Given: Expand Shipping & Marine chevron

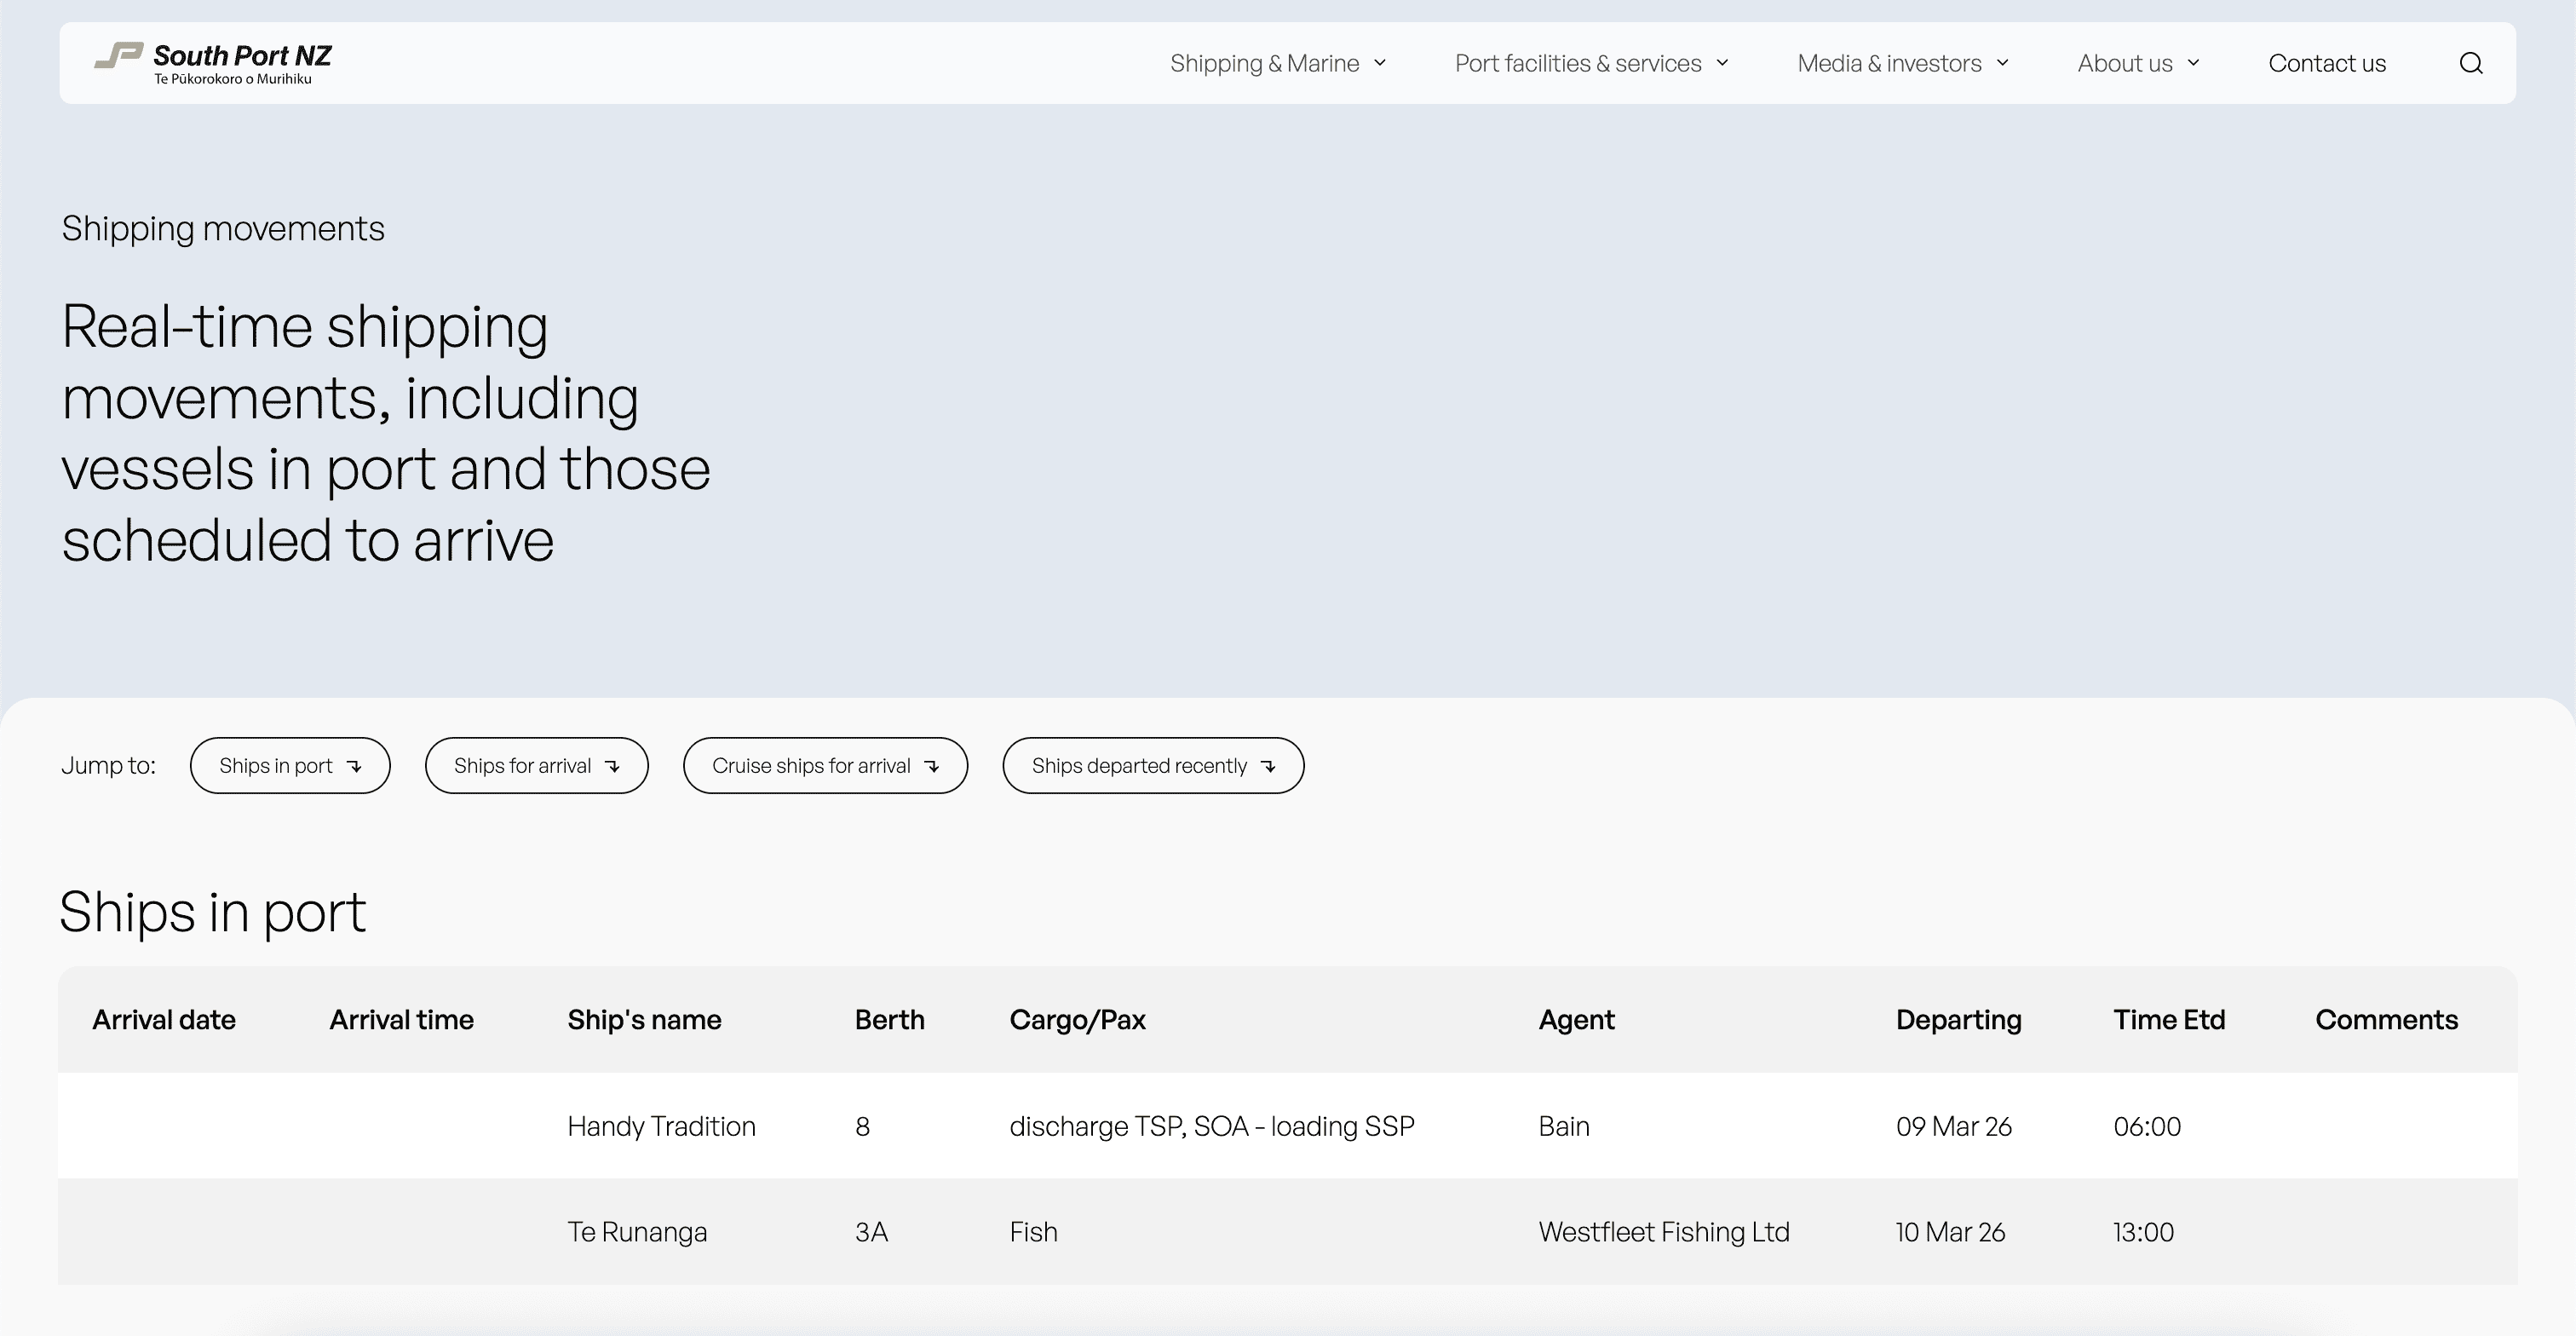Looking at the screenshot, I should [1381, 63].
